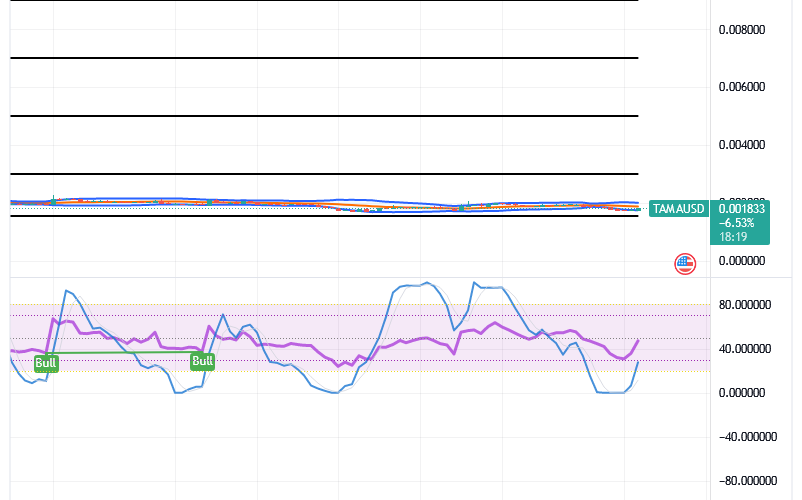
Task: Click the -6.53% change value
Action: [737, 223]
